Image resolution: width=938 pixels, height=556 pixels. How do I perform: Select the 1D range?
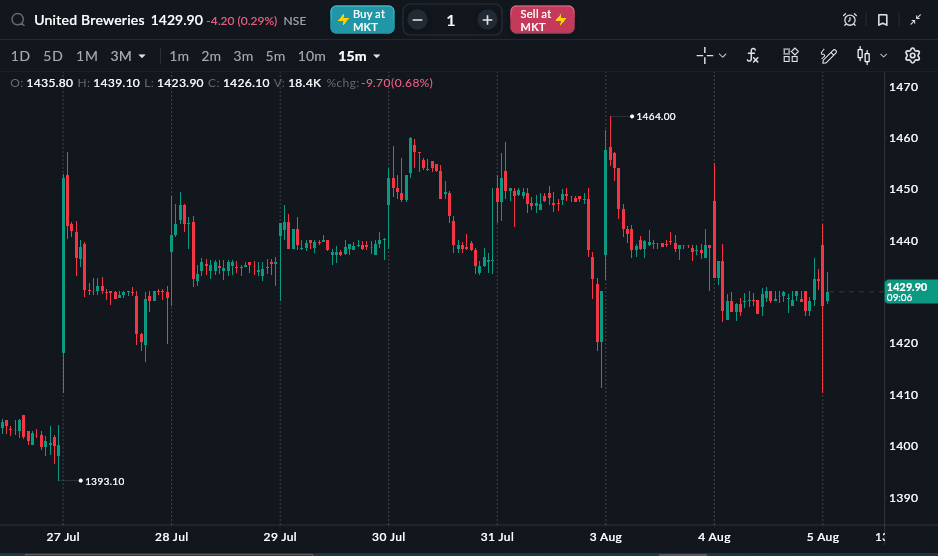(x=20, y=56)
